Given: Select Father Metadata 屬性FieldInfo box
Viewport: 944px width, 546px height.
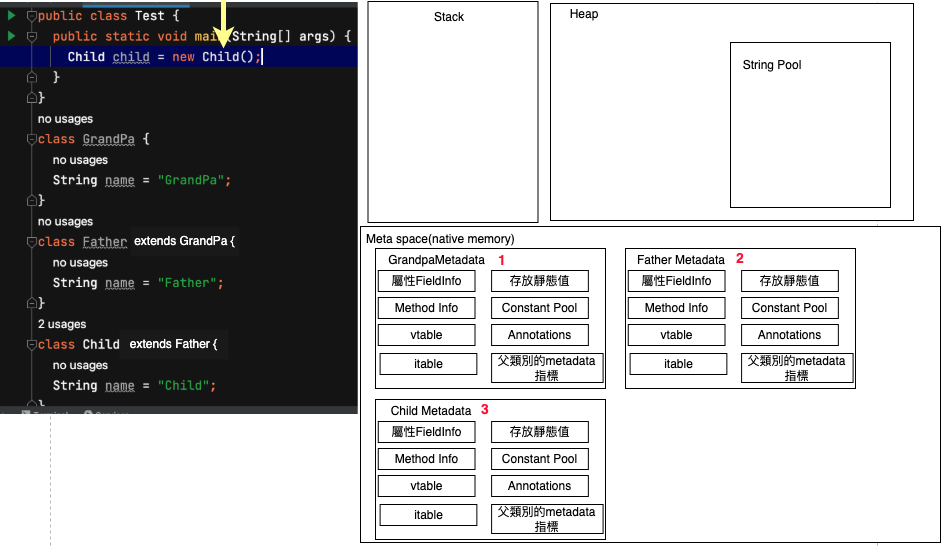Looking at the screenshot, I should pyautogui.click(x=676, y=281).
